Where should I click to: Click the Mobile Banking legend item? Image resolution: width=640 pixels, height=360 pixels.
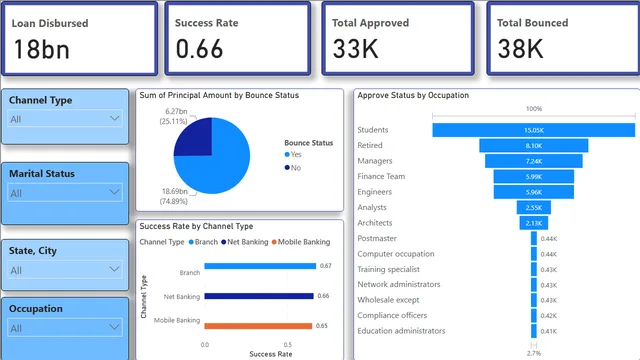click(301, 242)
